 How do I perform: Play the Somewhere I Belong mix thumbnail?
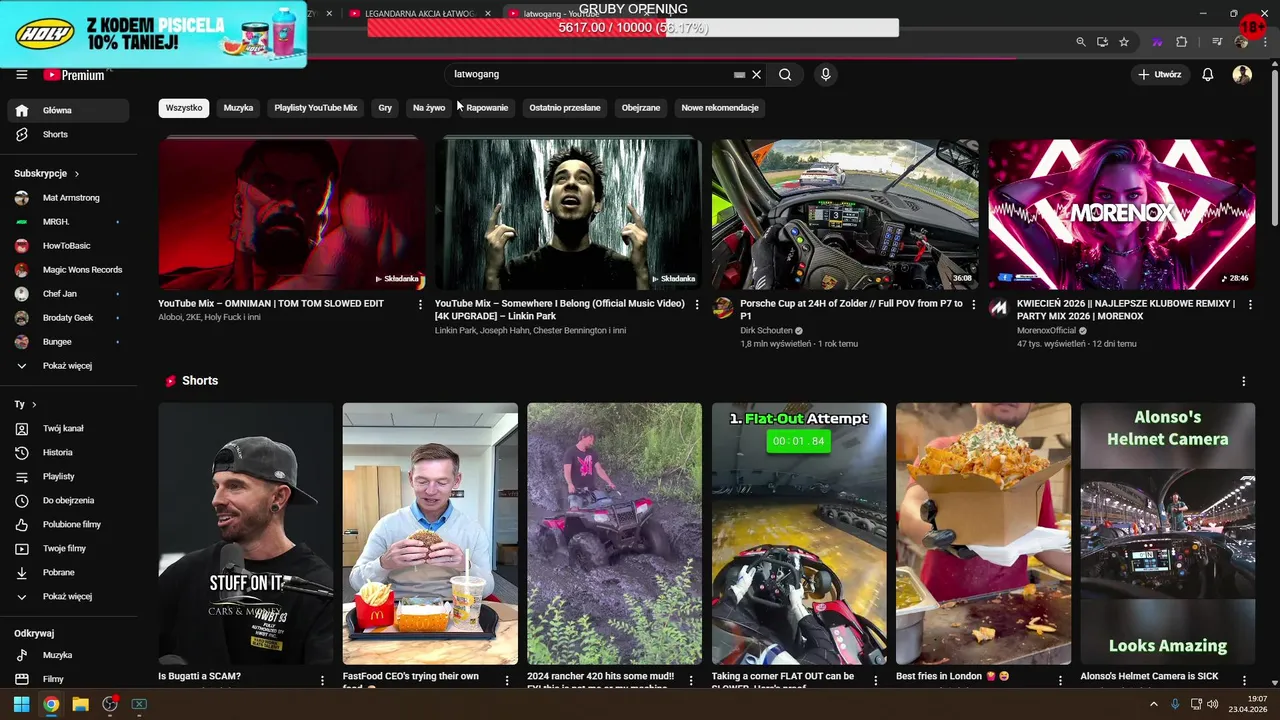pos(568,214)
